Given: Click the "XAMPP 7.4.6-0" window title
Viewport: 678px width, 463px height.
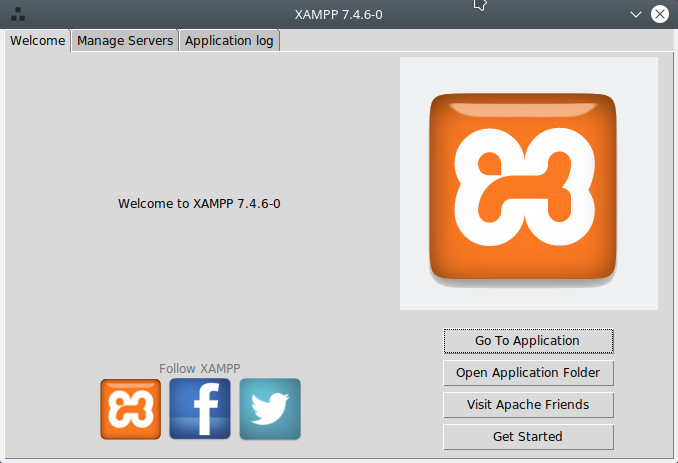Looking at the screenshot, I should coord(339,15).
